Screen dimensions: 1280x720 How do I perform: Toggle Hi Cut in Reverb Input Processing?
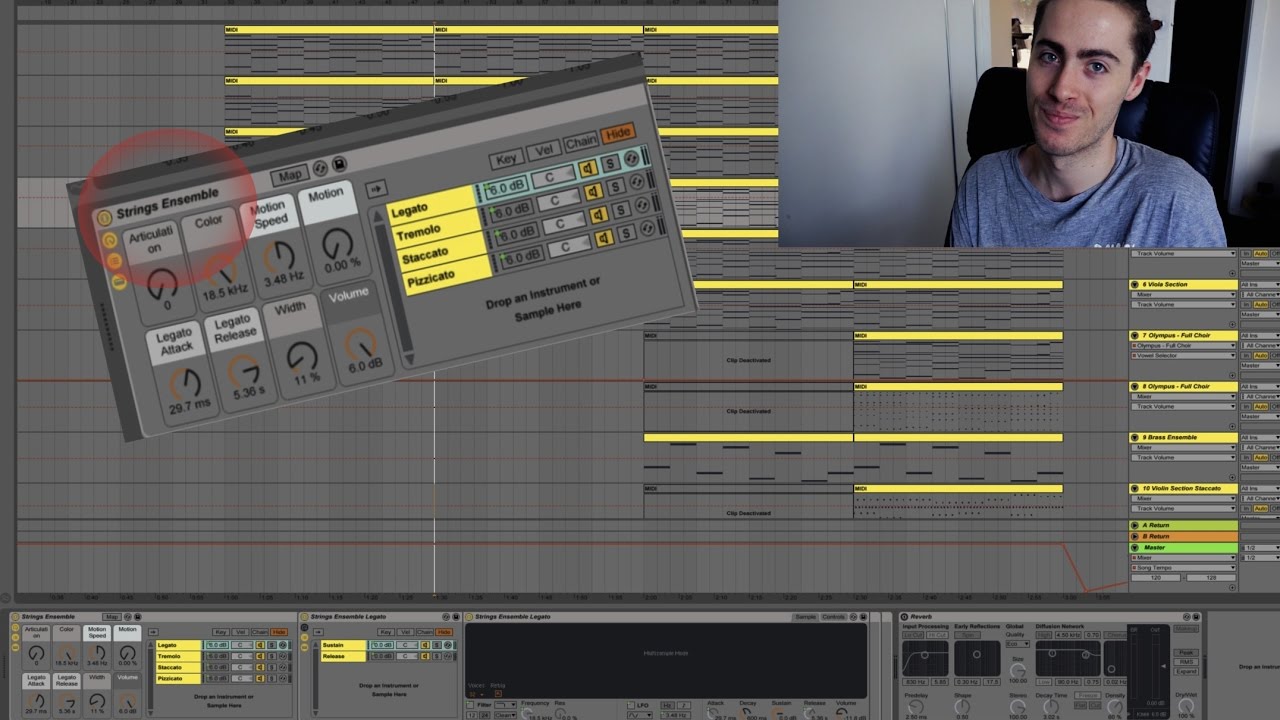coord(937,635)
